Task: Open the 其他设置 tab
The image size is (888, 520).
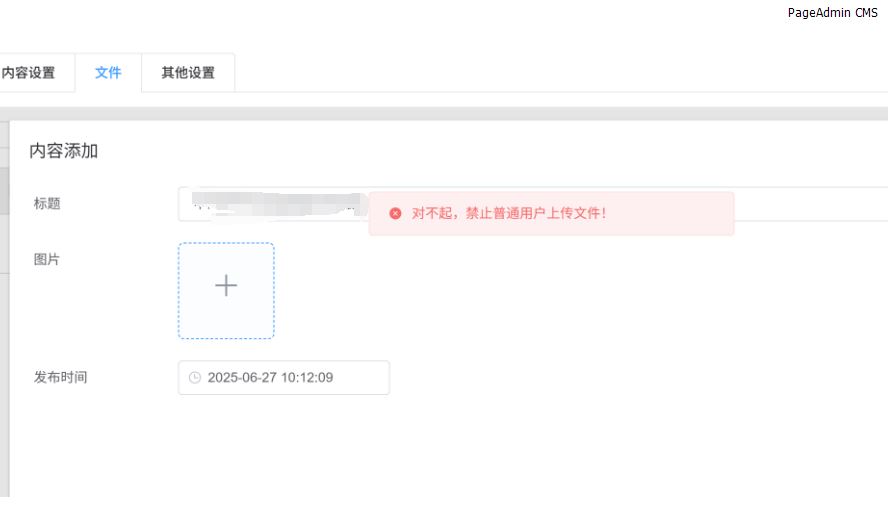Action: (188, 73)
